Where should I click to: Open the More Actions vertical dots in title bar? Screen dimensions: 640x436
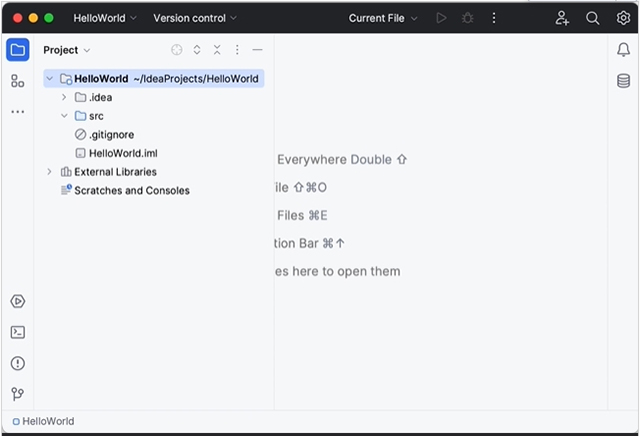(x=494, y=18)
